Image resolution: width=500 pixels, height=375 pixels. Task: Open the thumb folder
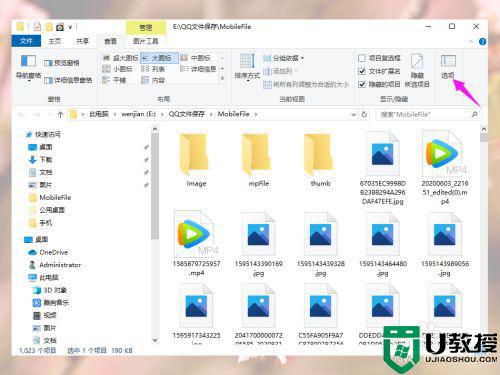click(x=320, y=161)
